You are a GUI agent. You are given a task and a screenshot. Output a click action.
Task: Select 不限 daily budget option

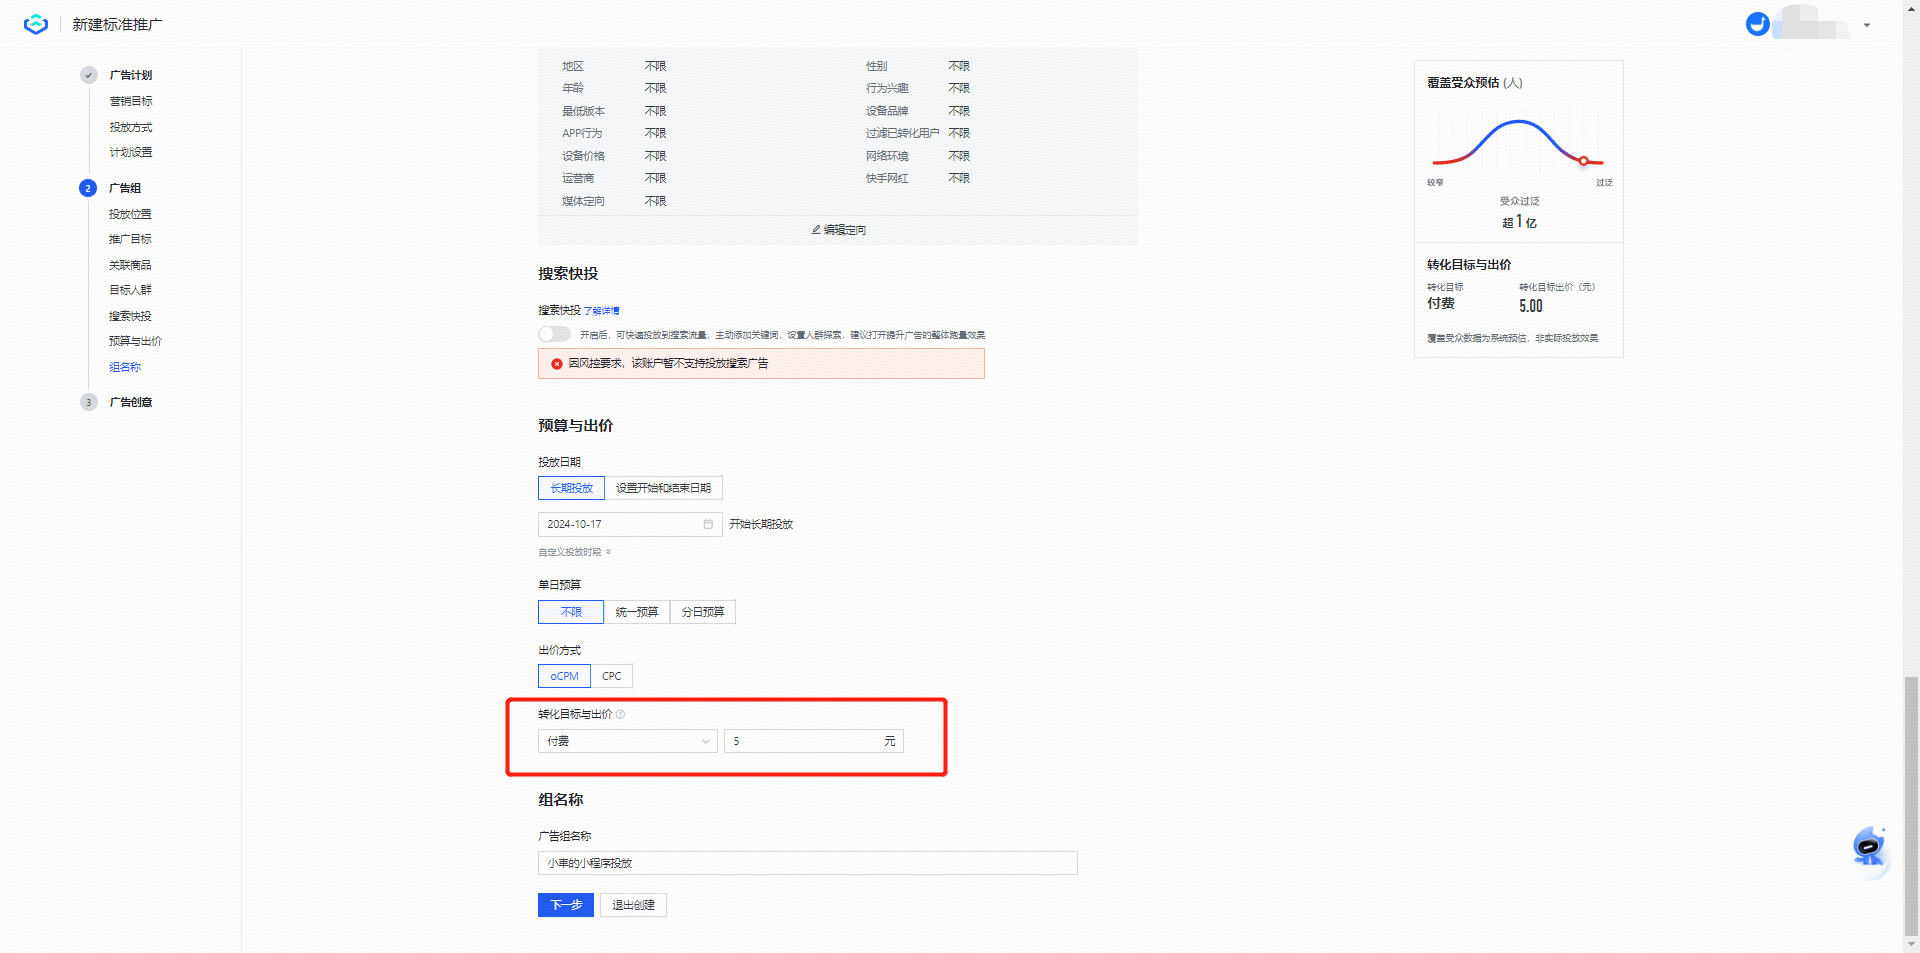pos(571,612)
